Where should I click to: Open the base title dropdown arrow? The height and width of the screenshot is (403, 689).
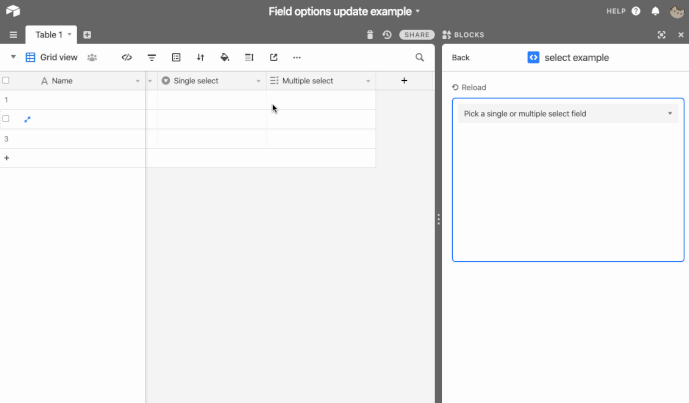point(417,11)
